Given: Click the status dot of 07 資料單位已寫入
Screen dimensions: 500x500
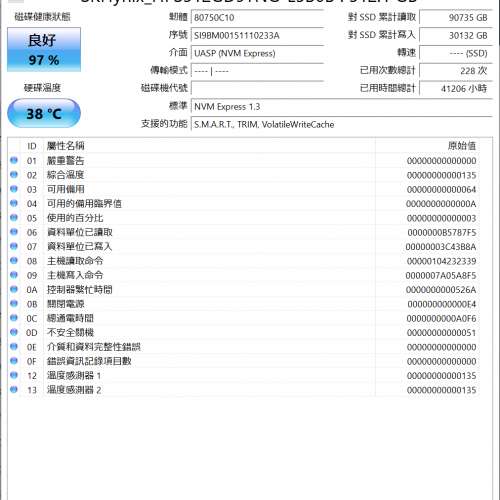Looking at the screenshot, I should [x=14, y=246].
